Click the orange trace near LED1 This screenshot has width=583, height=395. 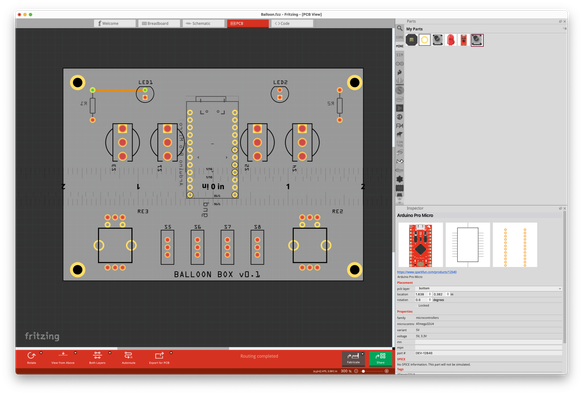point(118,90)
